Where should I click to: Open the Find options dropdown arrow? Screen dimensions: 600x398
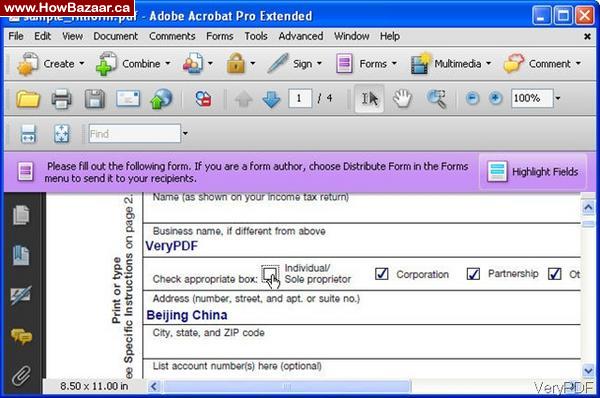pyautogui.click(x=185, y=134)
